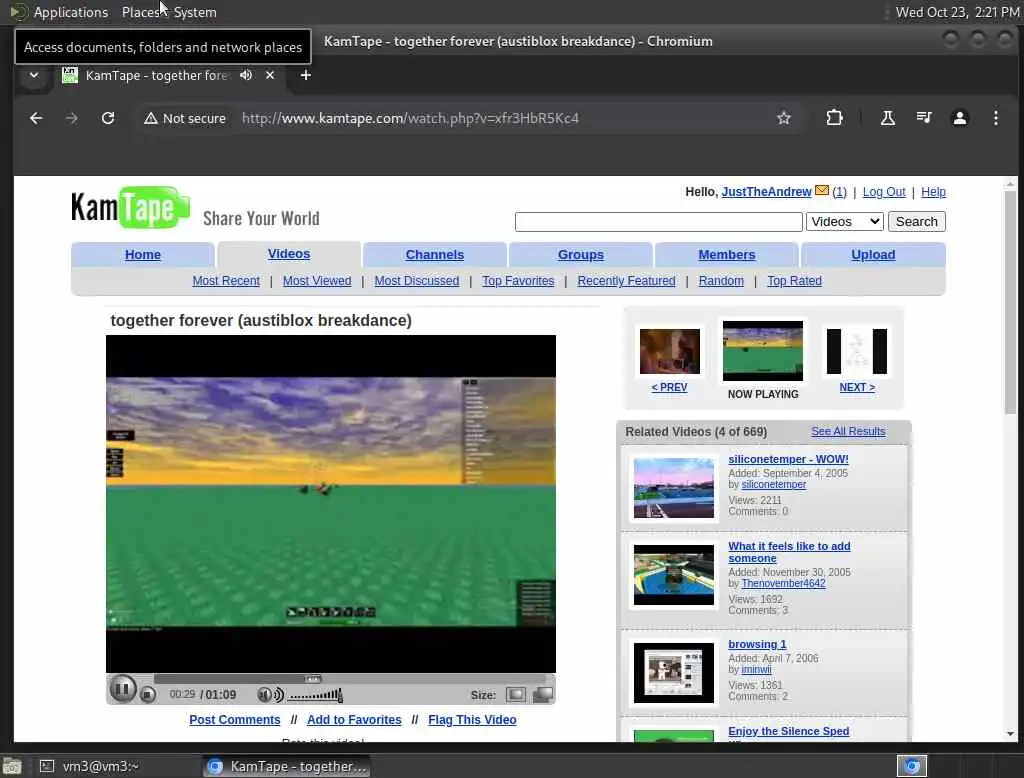This screenshot has height=778, width=1024.
Task: Open Top Rated videos
Action: tap(794, 281)
